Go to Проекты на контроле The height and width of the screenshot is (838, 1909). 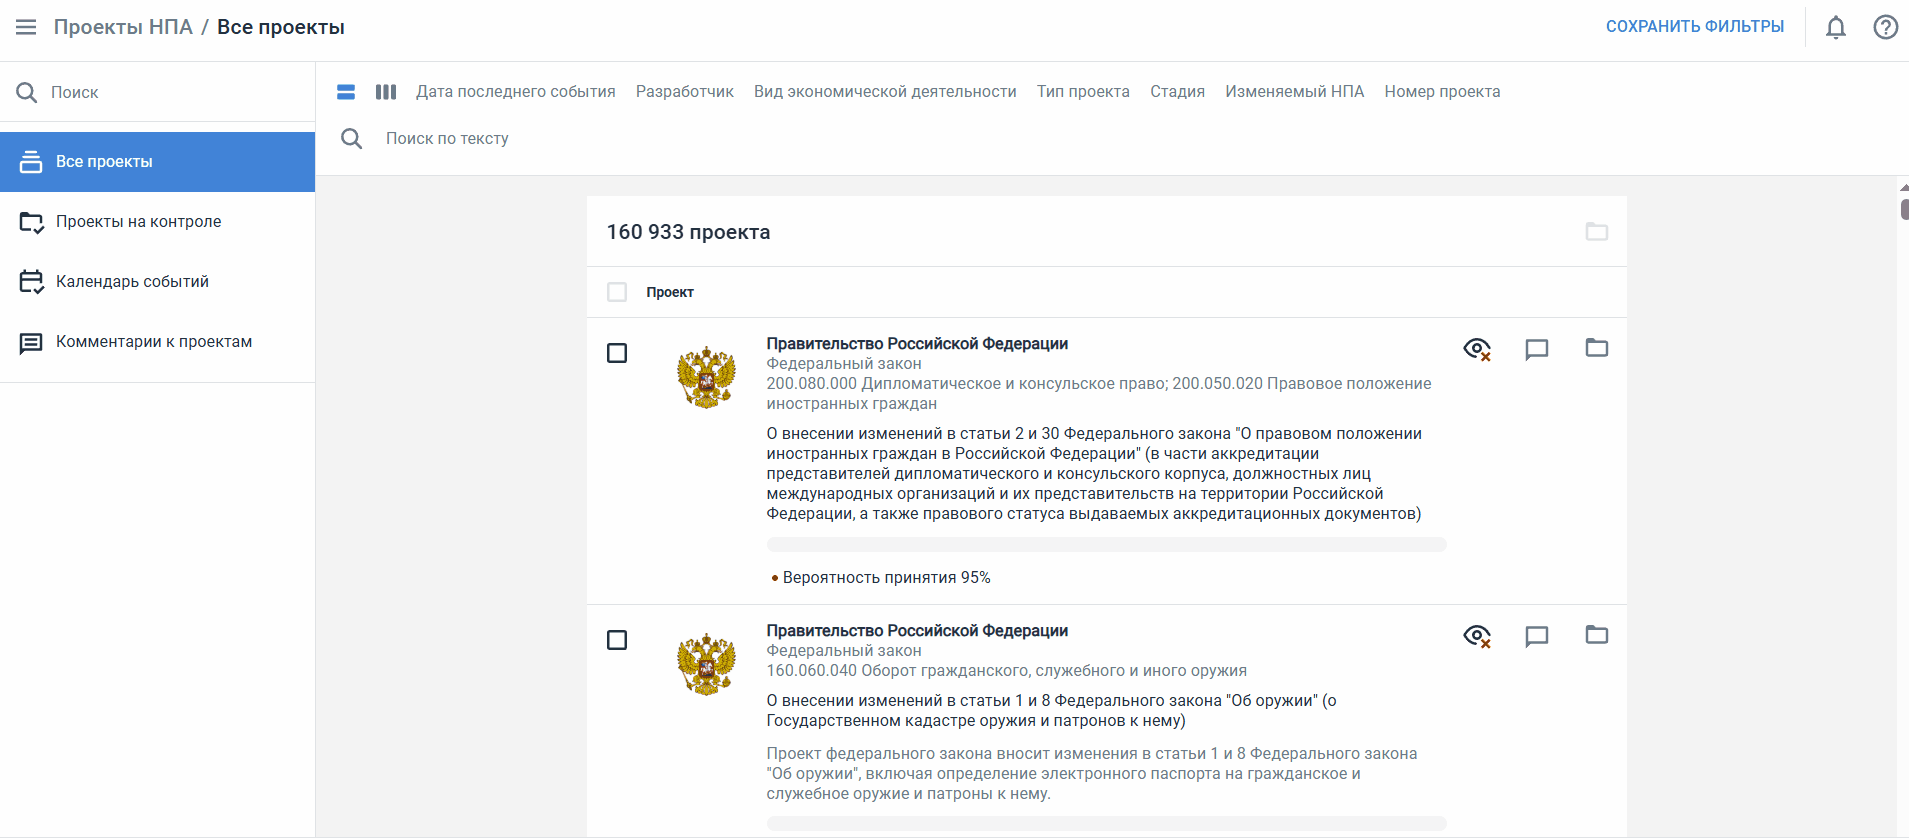click(138, 222)
